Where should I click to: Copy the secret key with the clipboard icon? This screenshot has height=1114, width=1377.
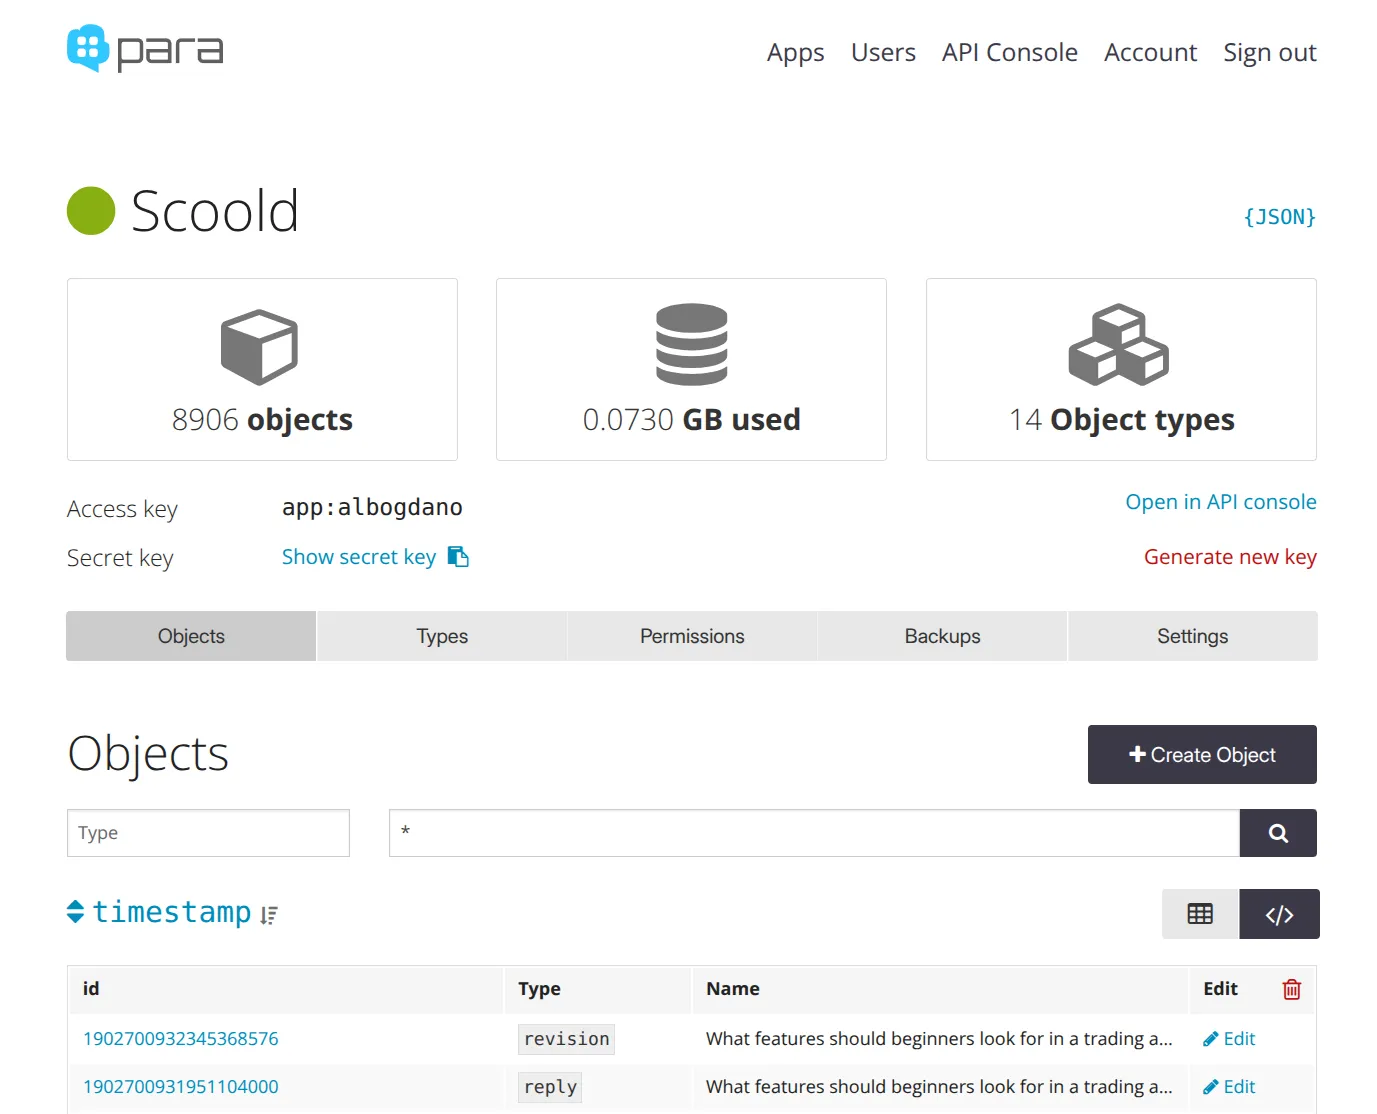tap(458, 556)
